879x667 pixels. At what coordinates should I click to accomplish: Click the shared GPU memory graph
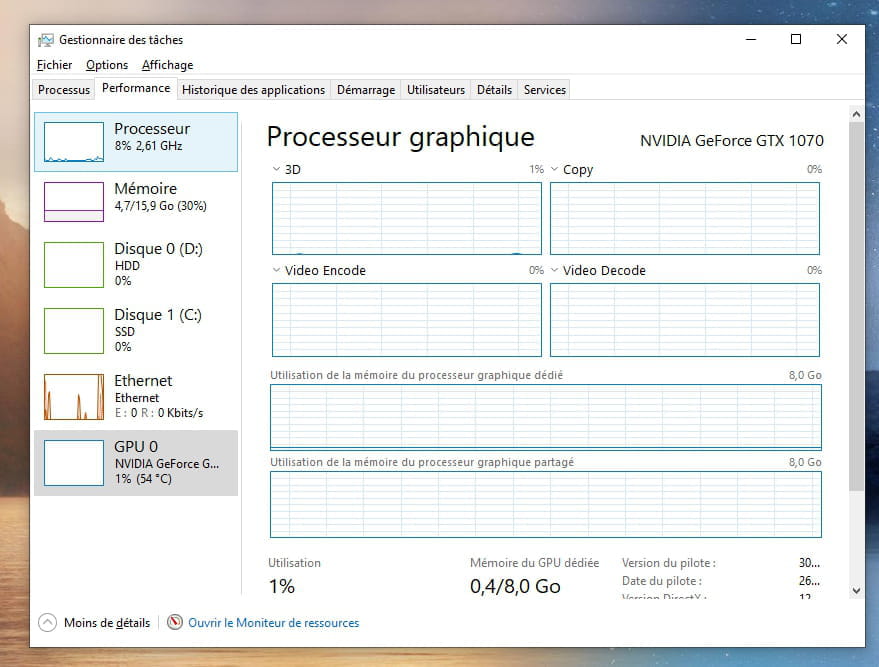(x=545, y=504)
